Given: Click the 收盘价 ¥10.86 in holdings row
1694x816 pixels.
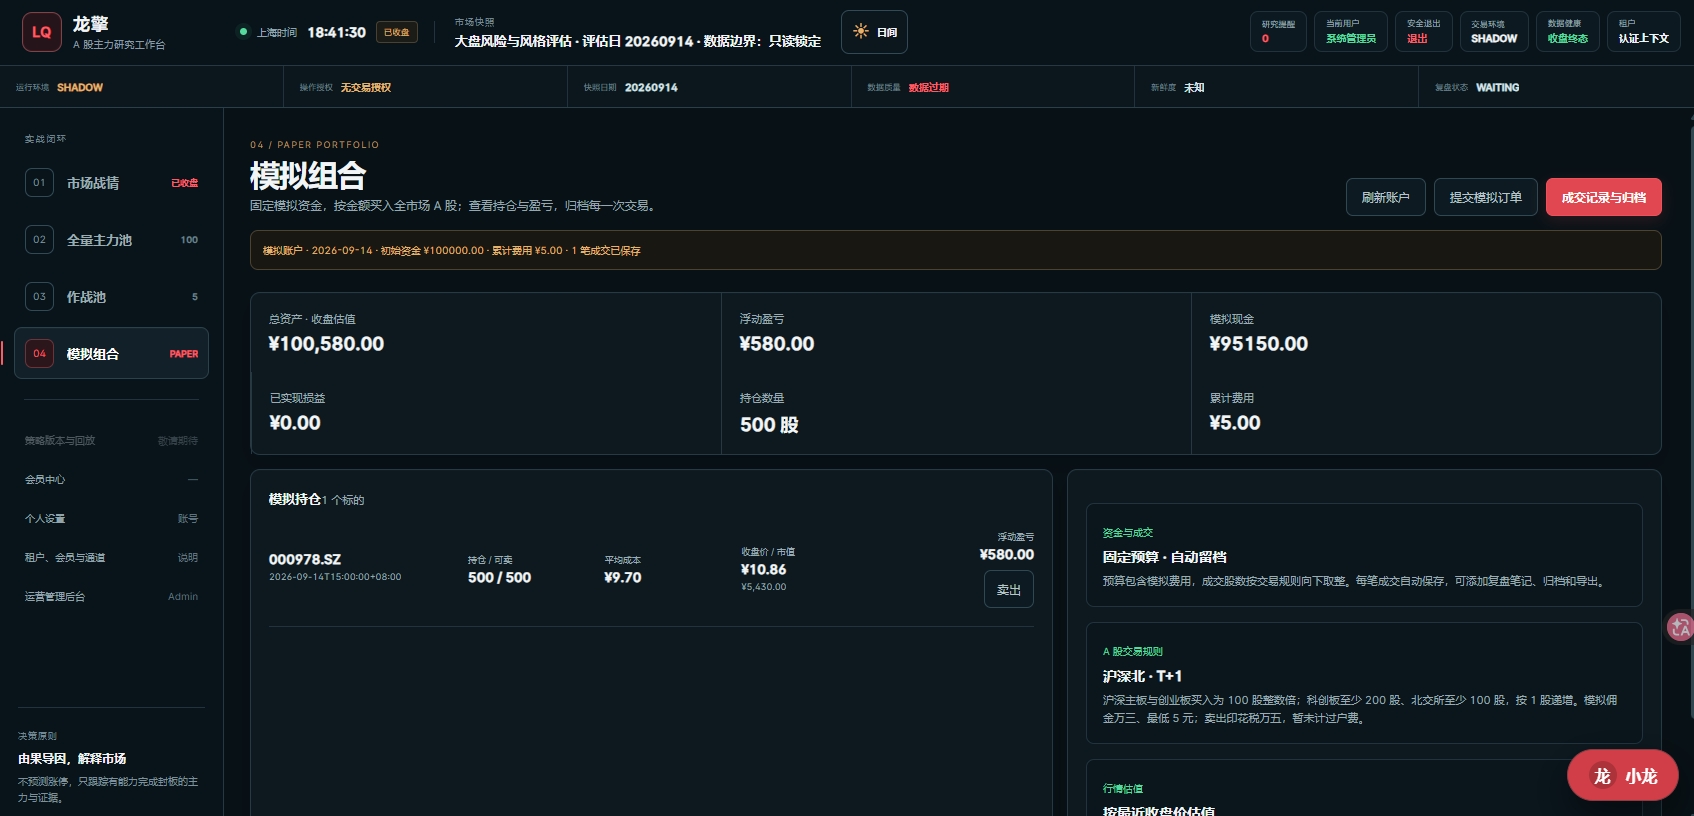Looking at the screenshot, I should 763,570.
